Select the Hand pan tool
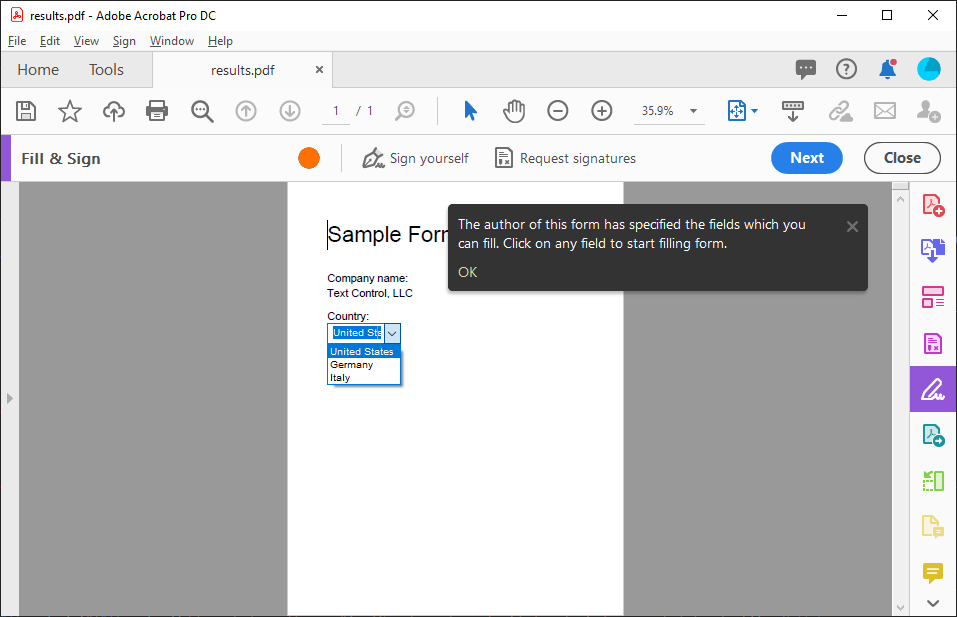The height and width of the screenshot is (617, 957). (x=514, y=111)
